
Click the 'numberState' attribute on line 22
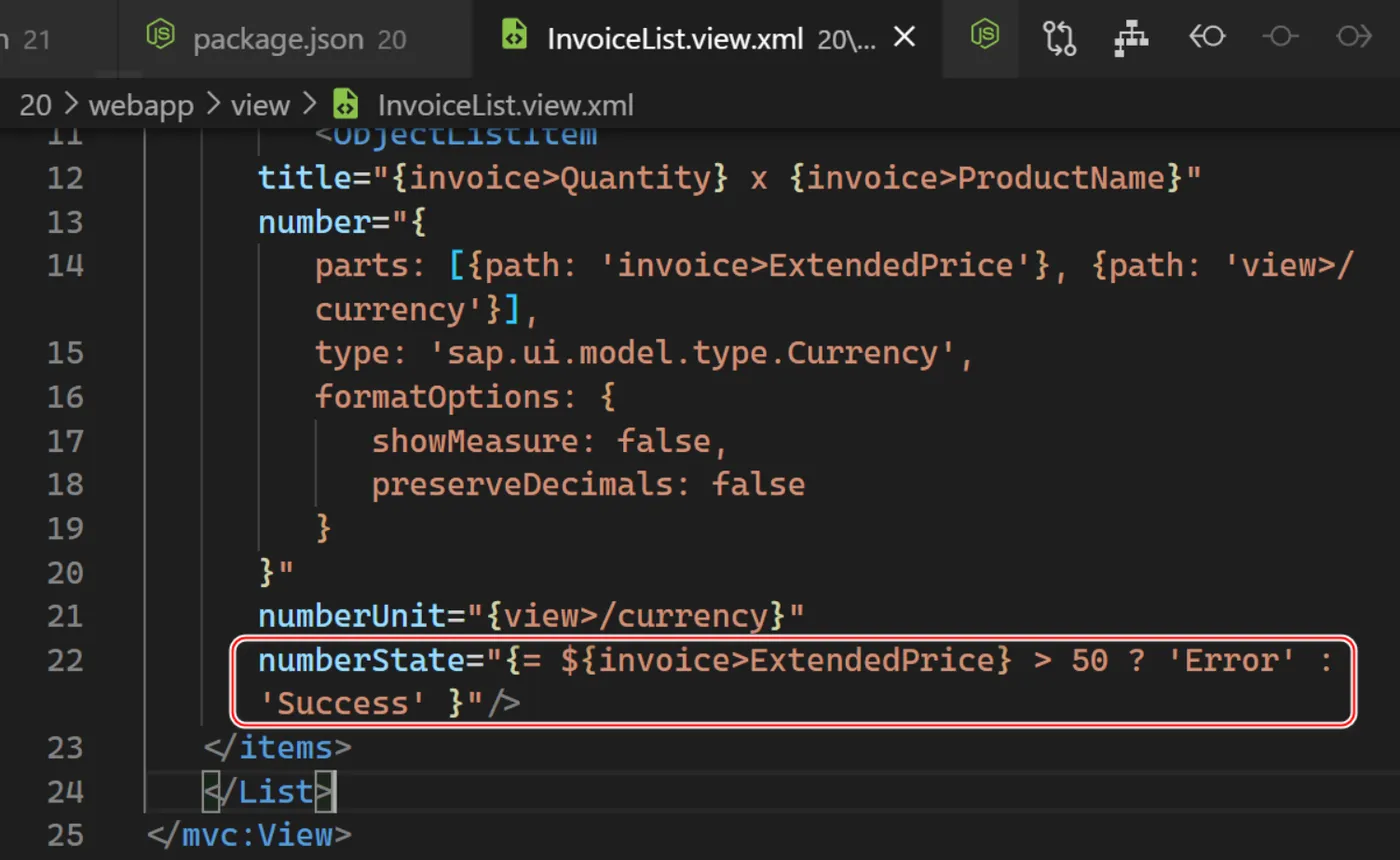[x=363, y=660]
